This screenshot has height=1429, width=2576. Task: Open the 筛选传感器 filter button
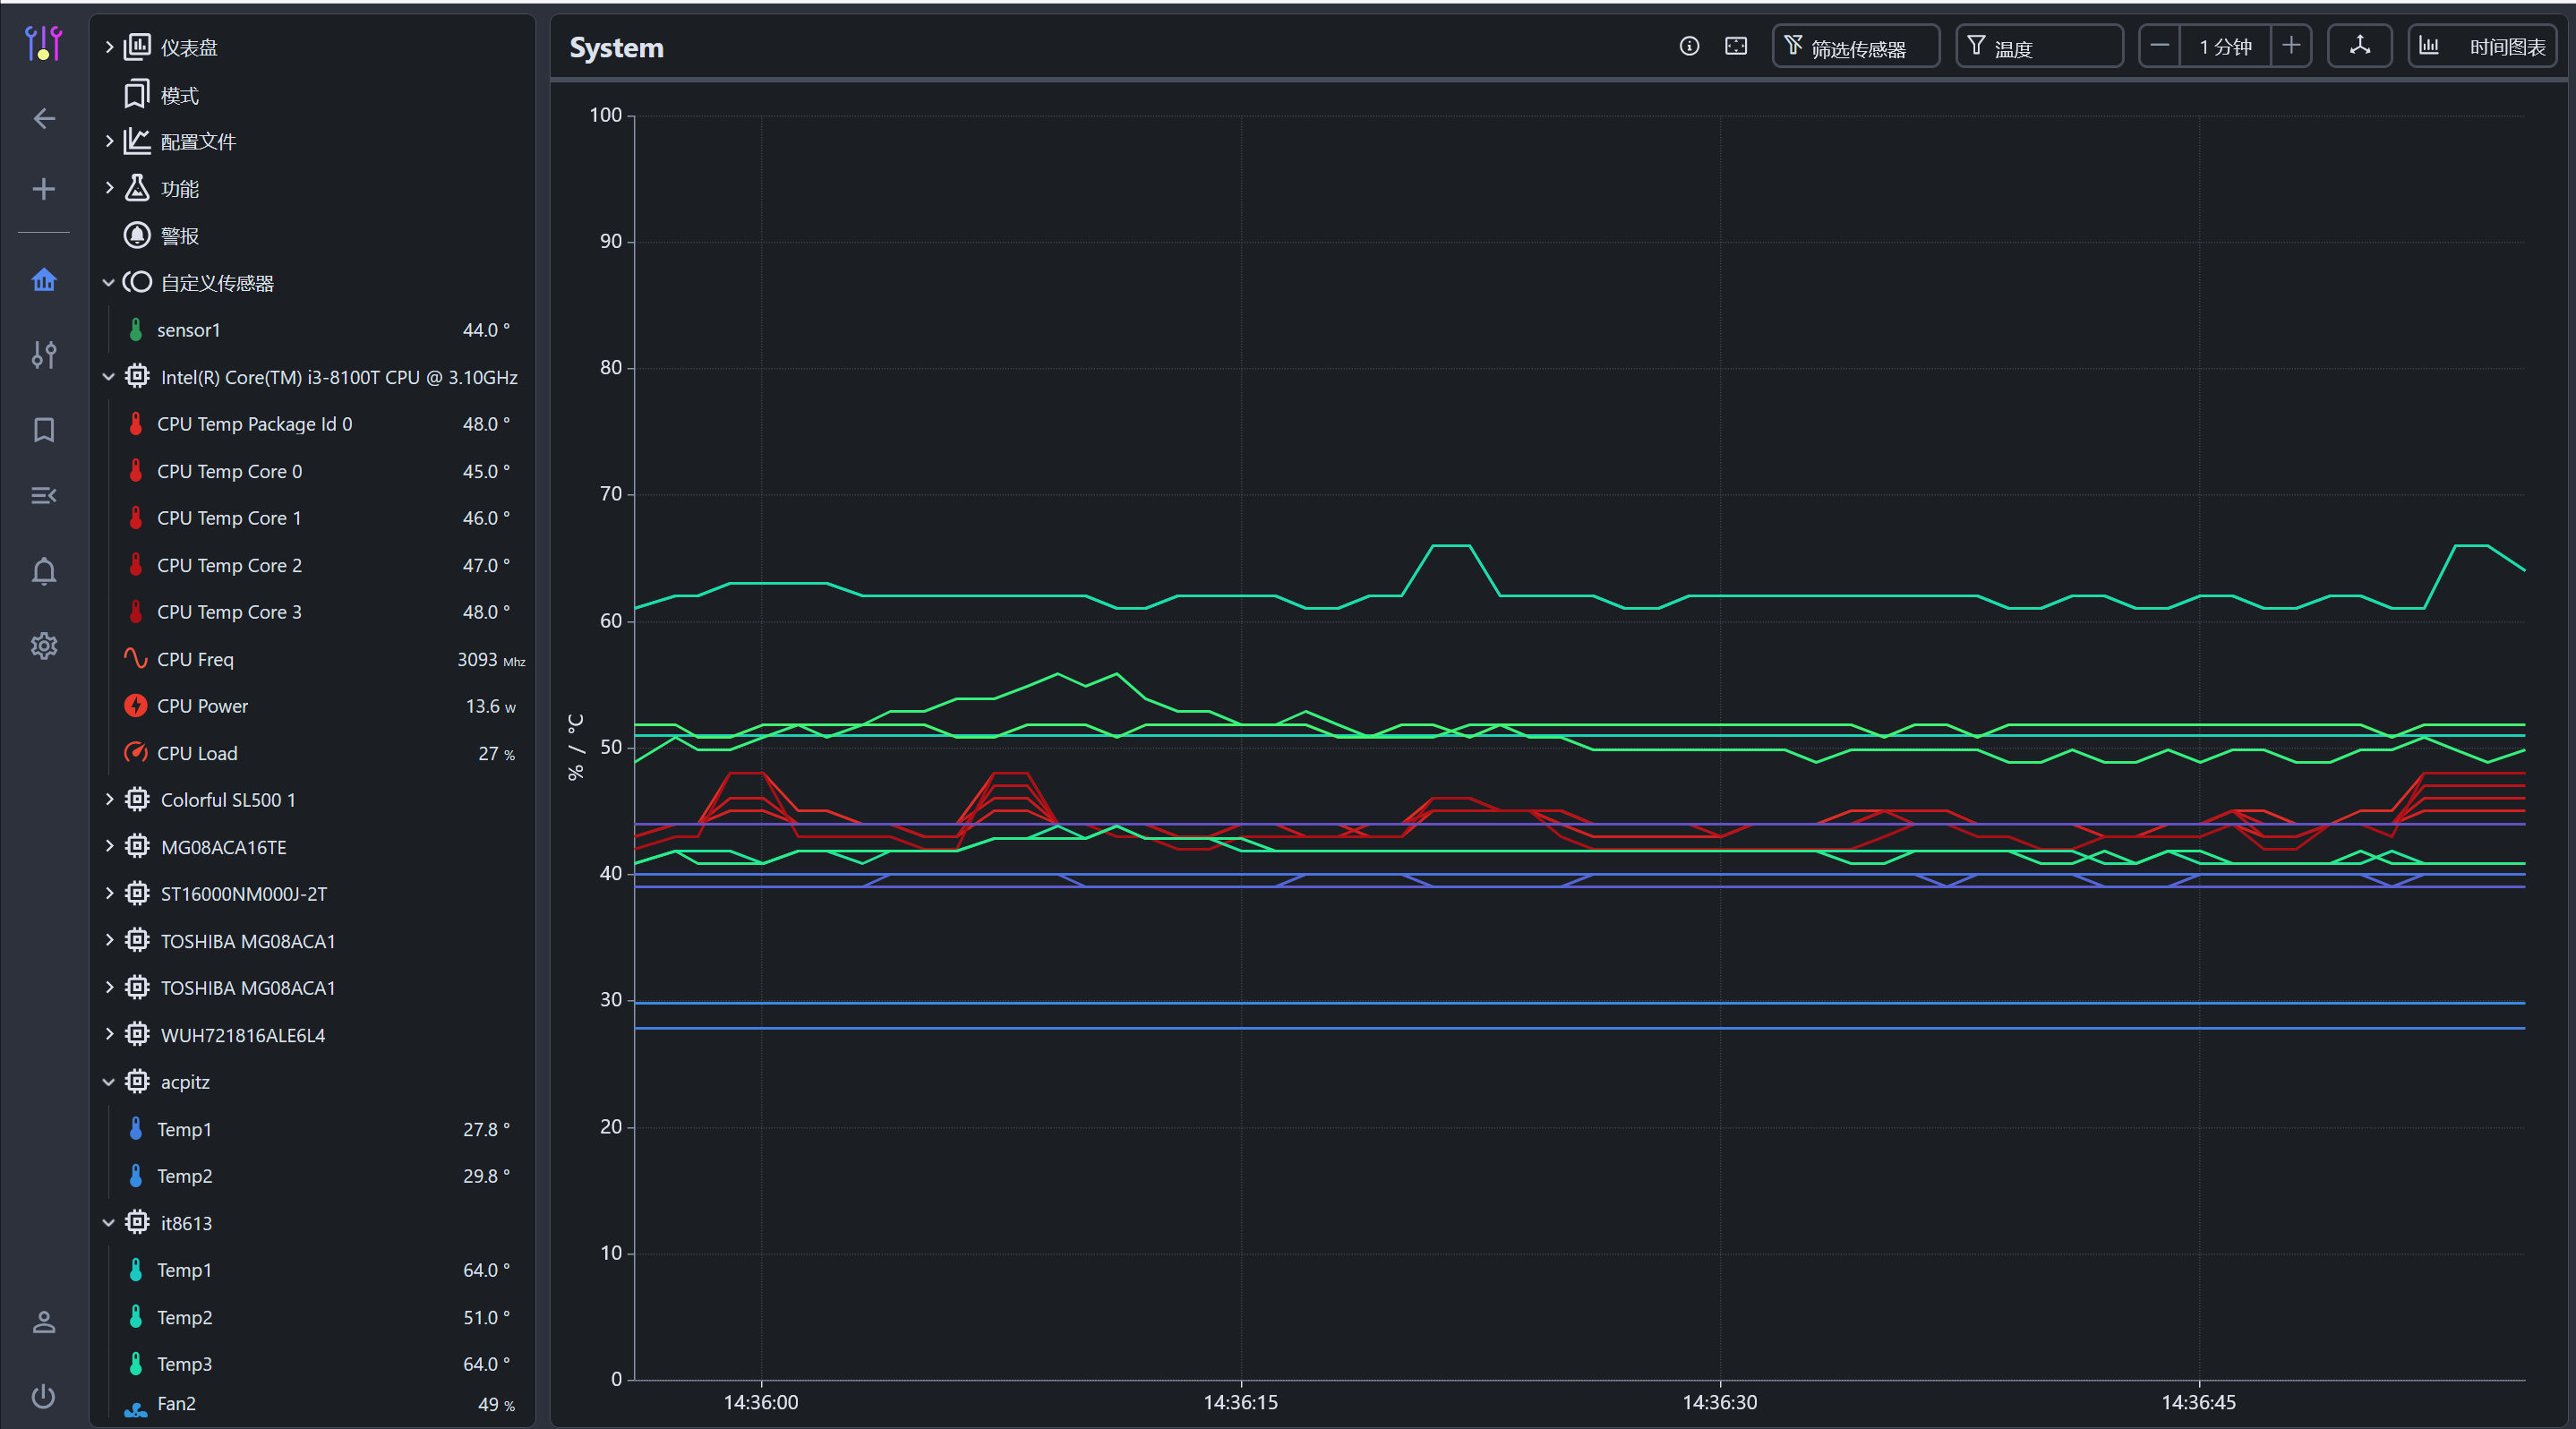[1856, 46]
